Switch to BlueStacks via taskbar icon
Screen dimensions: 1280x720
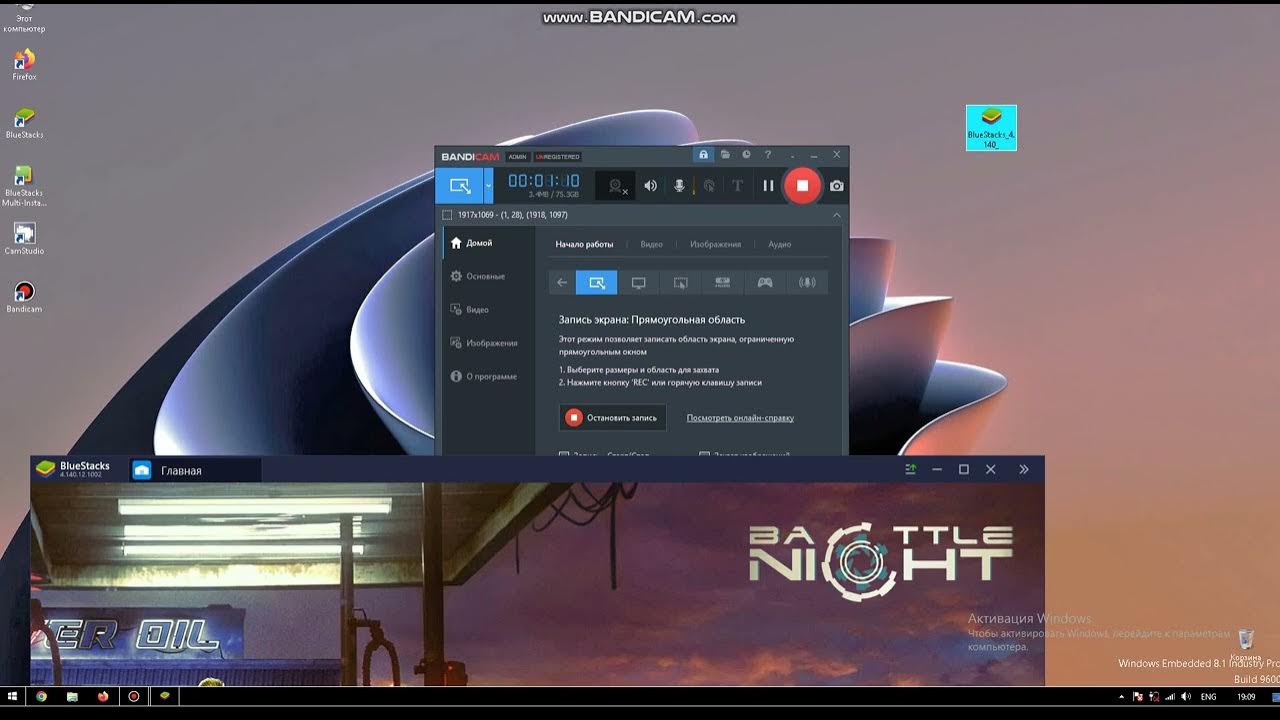165,696
